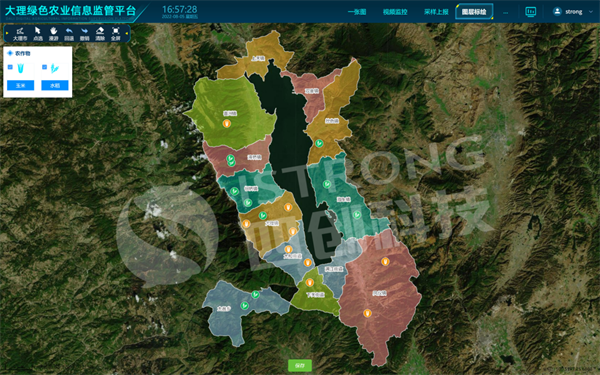Click the user avatar icon

point(557,11)
